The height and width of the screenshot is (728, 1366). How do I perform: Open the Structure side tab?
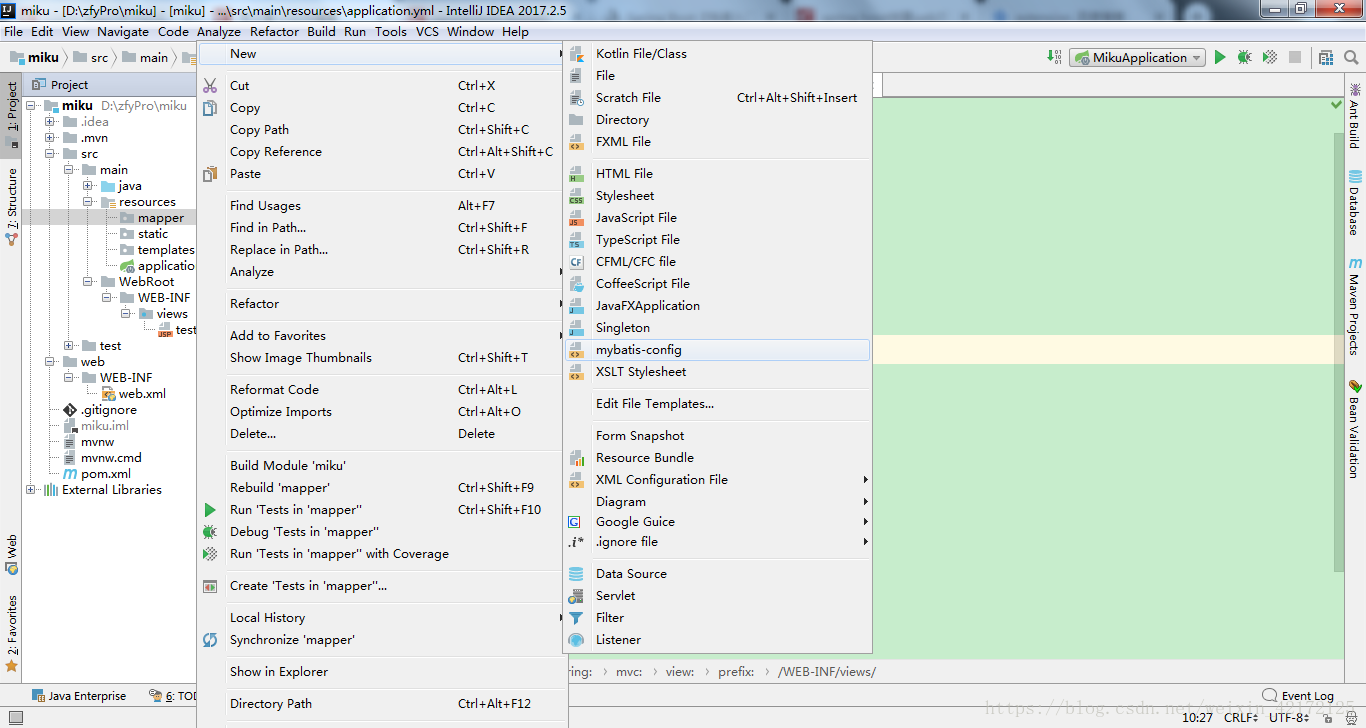click(11, 207)
